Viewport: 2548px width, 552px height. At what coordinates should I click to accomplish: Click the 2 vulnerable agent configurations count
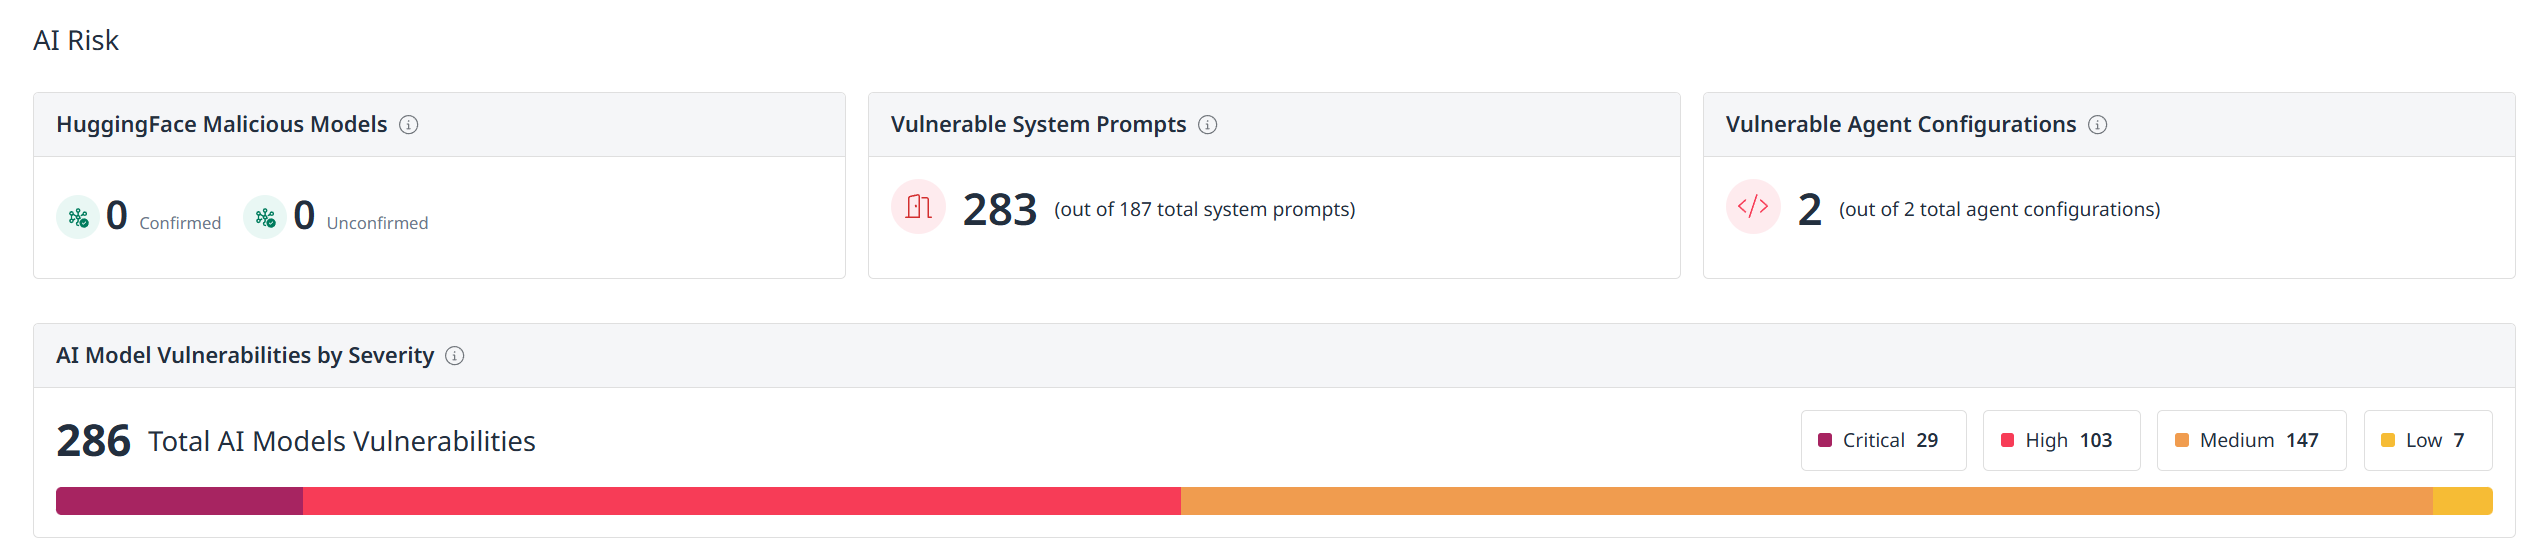pyautogui.click(x=1809, y=210)
